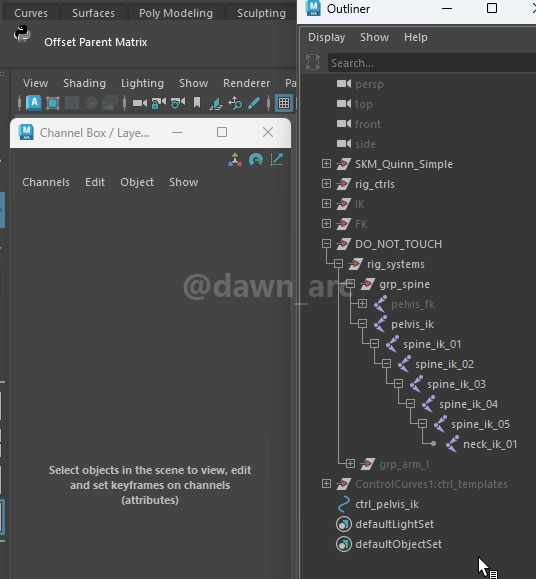The width and height of the screenshot is (536, 579).
Task: Click the Outliner search field
Action: tap(432, 63)
